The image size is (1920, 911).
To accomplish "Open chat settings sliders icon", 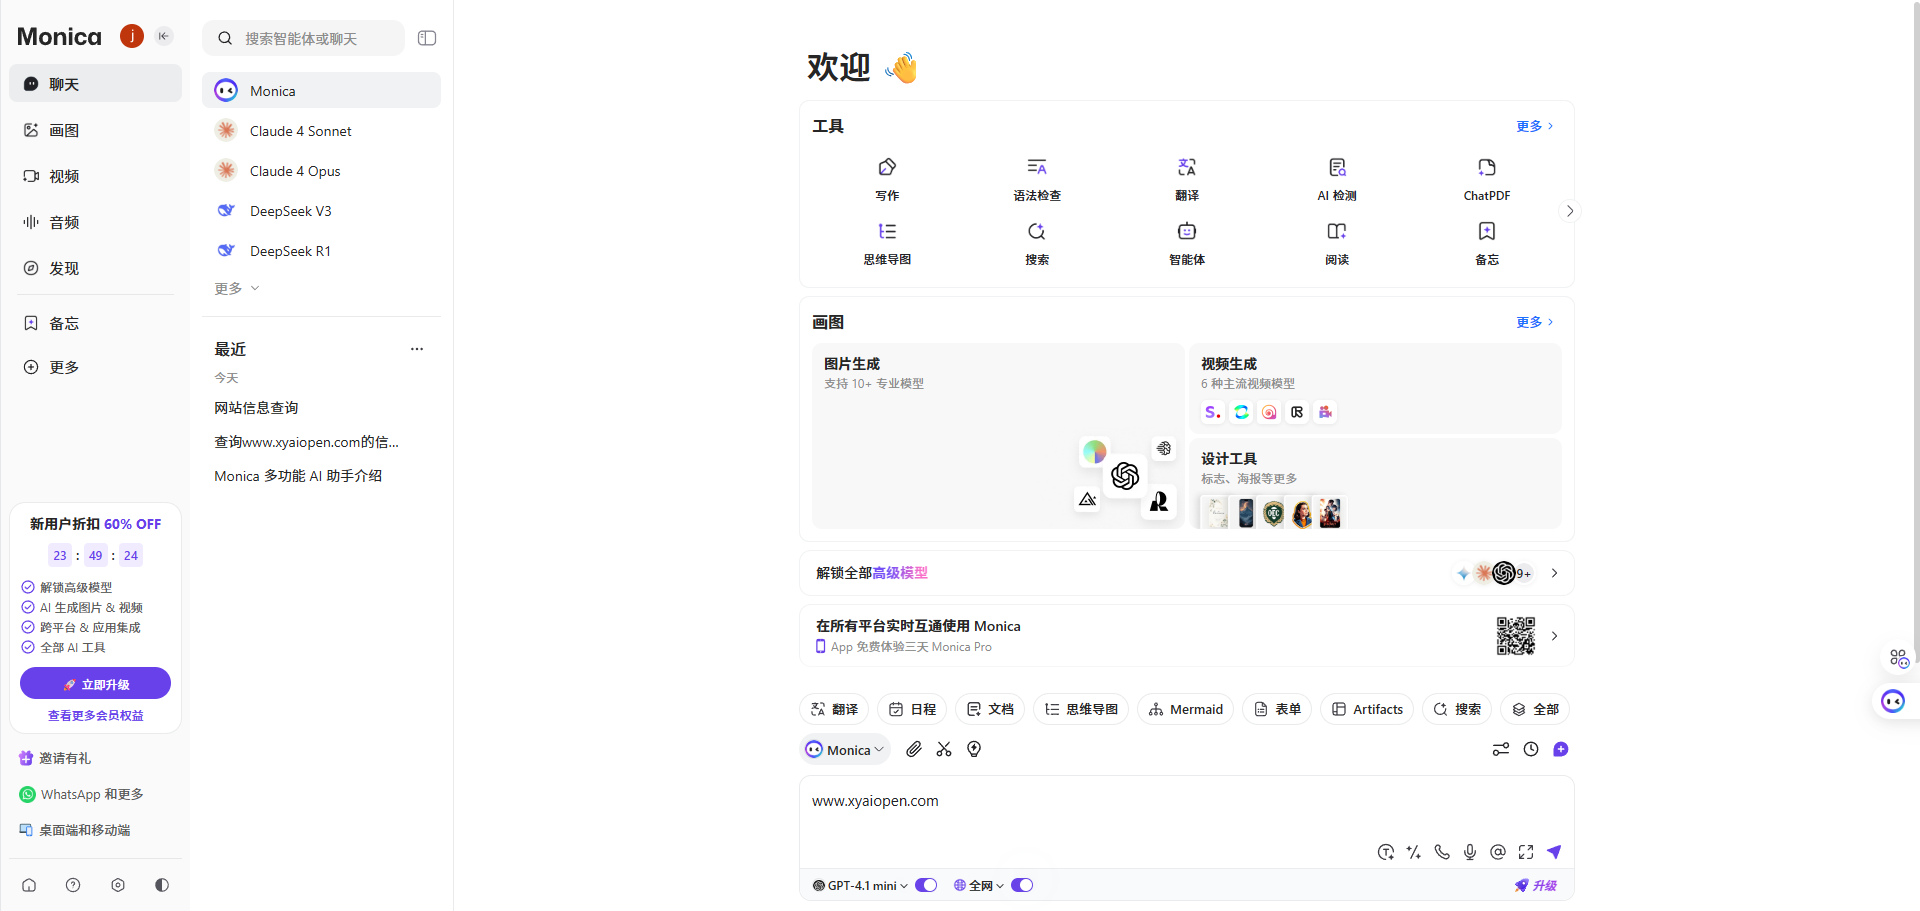I will click(1501, 749).
